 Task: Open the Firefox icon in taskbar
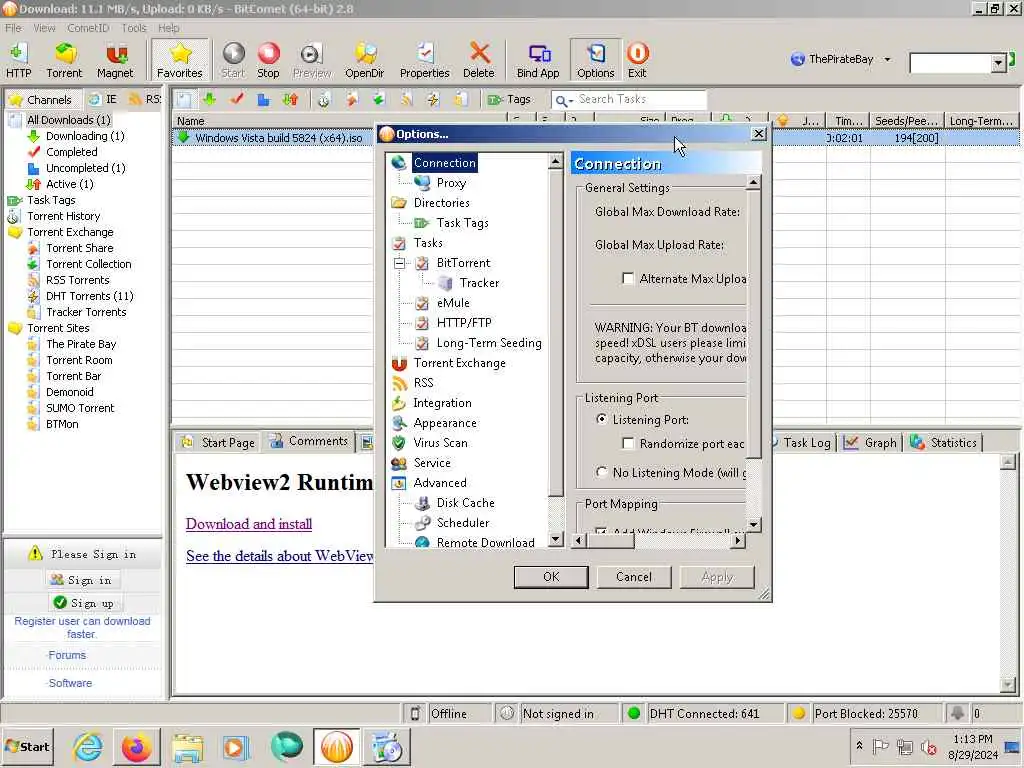(x=136, y=747)
